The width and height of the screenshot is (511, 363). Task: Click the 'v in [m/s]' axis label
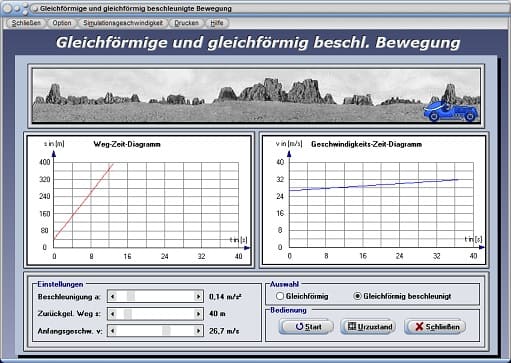[x=289, y=144]
